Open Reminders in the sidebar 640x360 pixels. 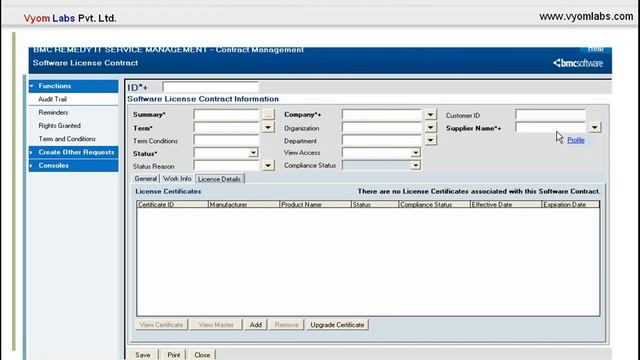point(53,112)
